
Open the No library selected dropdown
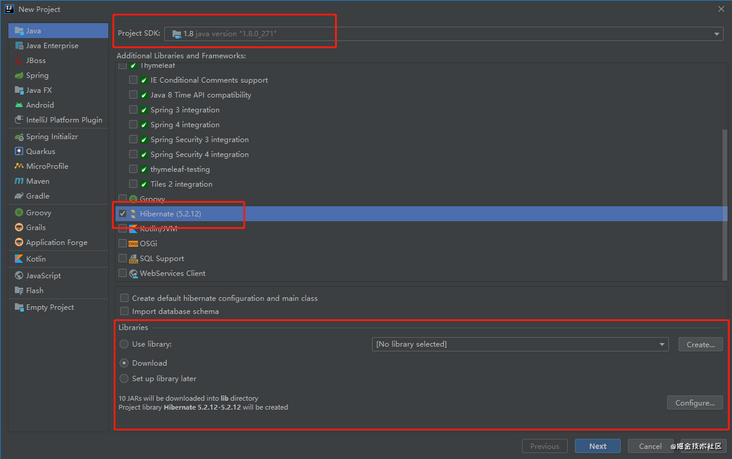(x=520, y=344)
